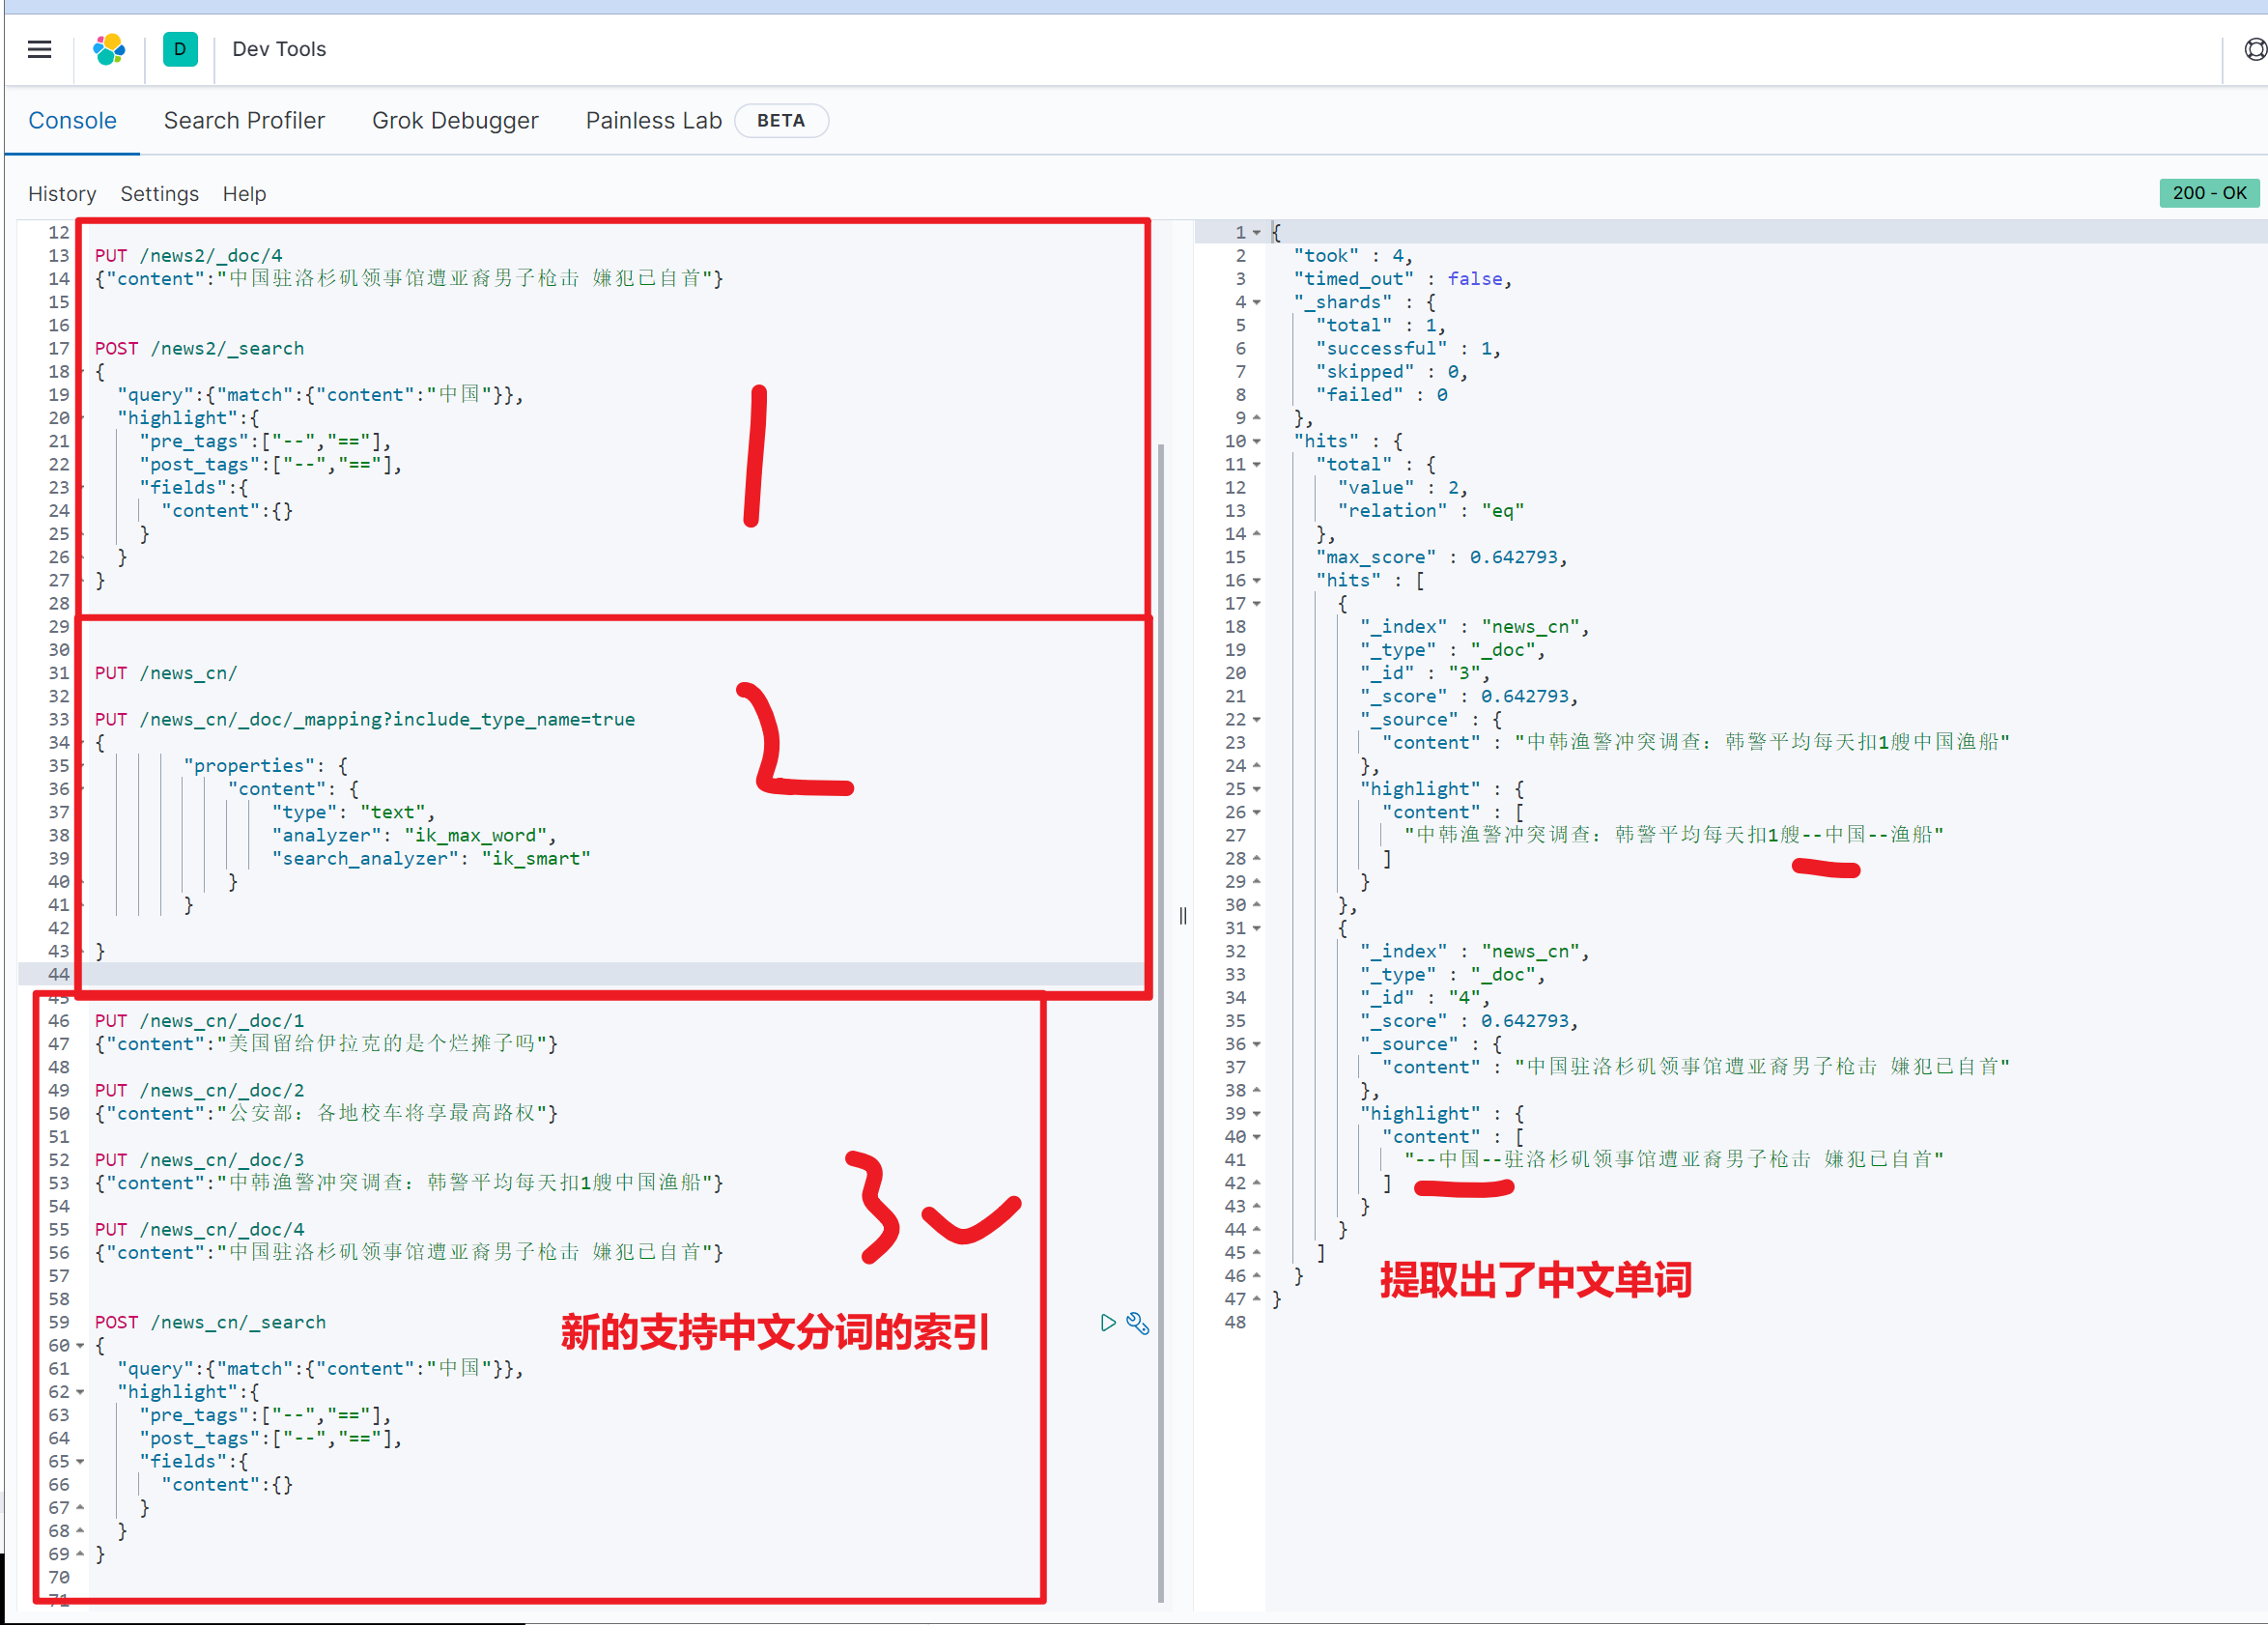Click the Elastic logo icon
Screen dimensions: 2268x1625
pos(109,49)
